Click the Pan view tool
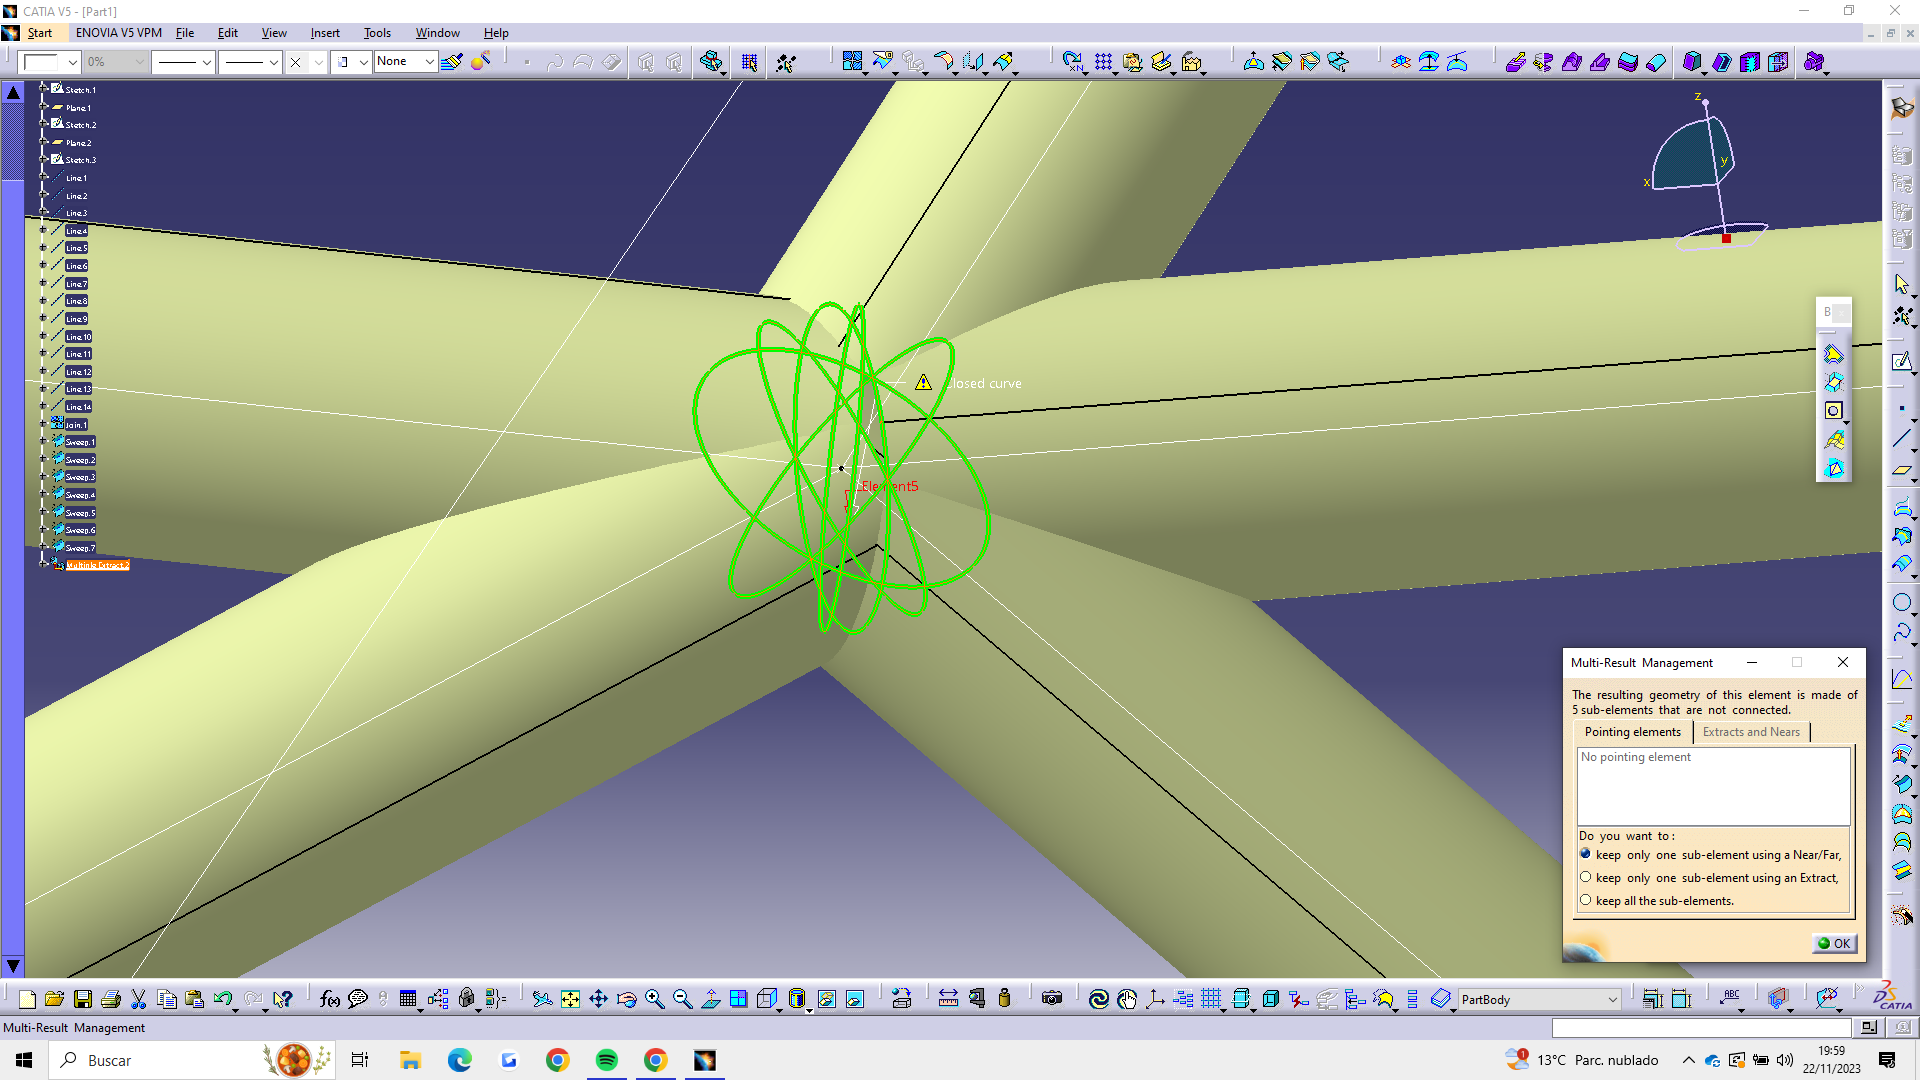This screenshot has height=1080, width=1920. pos(598,999)
